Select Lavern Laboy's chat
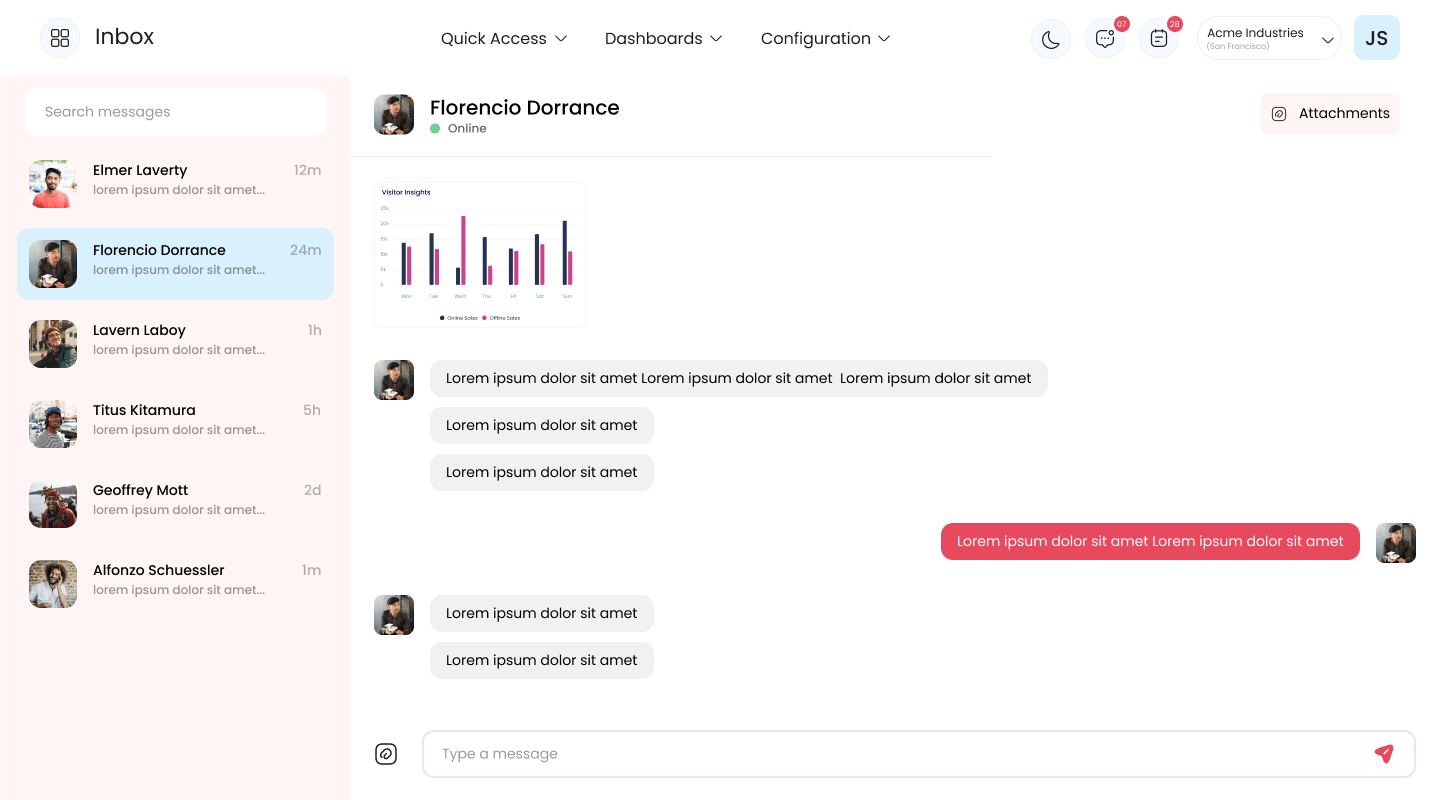The width and height of the screenshot is (1440, 800). pyautogui.click(x=176, y=344)
